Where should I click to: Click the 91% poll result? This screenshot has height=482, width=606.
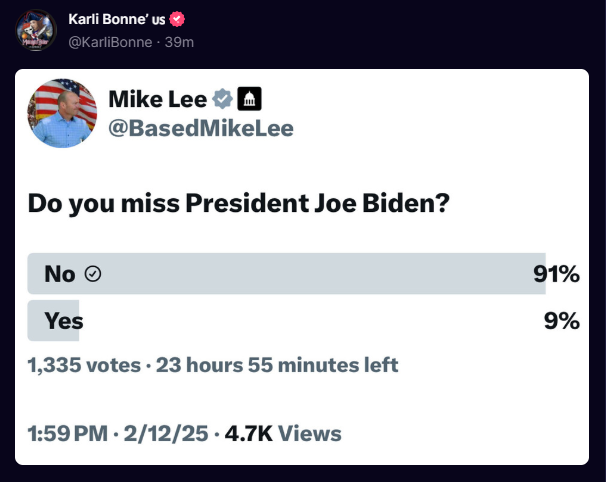557,274
